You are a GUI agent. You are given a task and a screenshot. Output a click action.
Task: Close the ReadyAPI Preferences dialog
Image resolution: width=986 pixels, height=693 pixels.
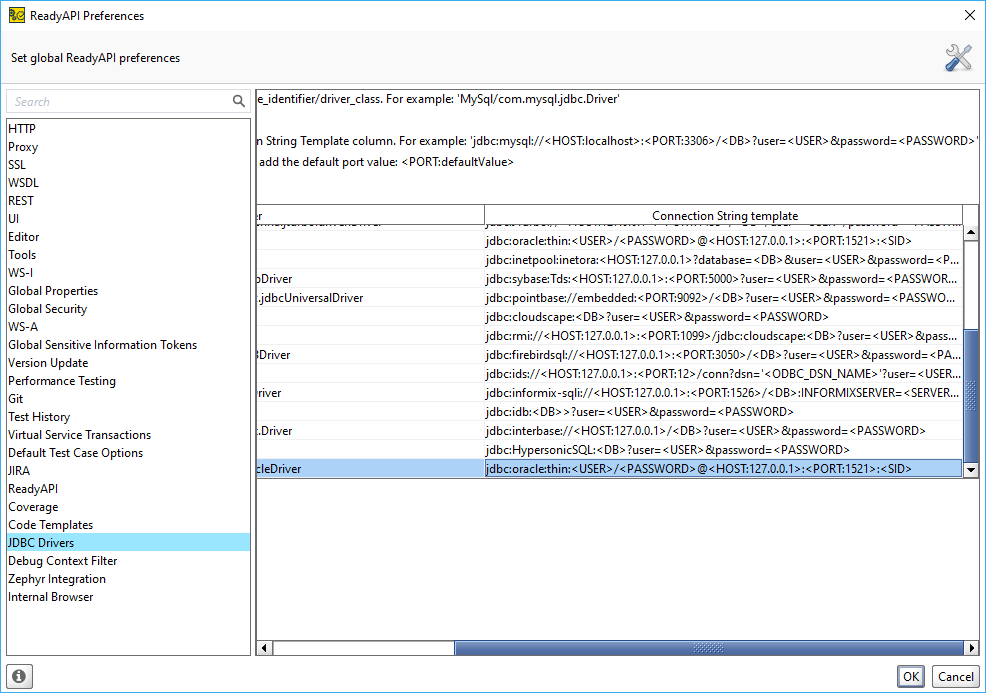(970, 15)
